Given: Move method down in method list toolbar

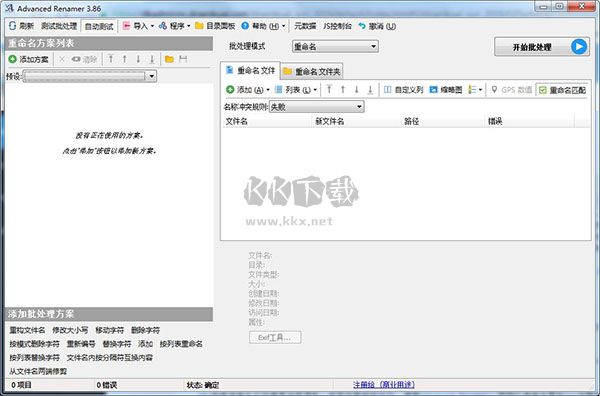Looking at the screenshot, I should click(138, 59).
